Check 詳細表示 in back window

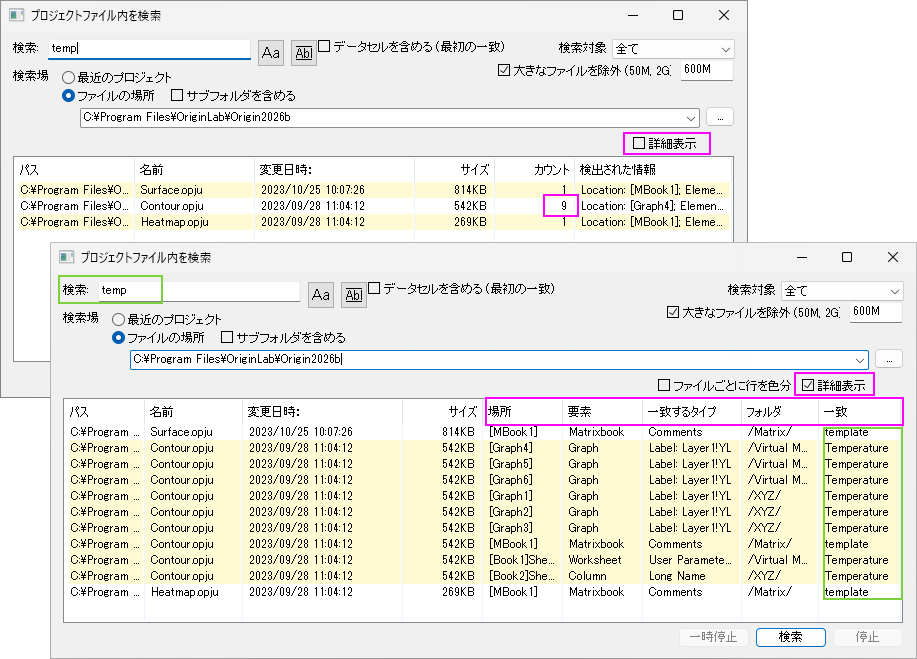639,143
